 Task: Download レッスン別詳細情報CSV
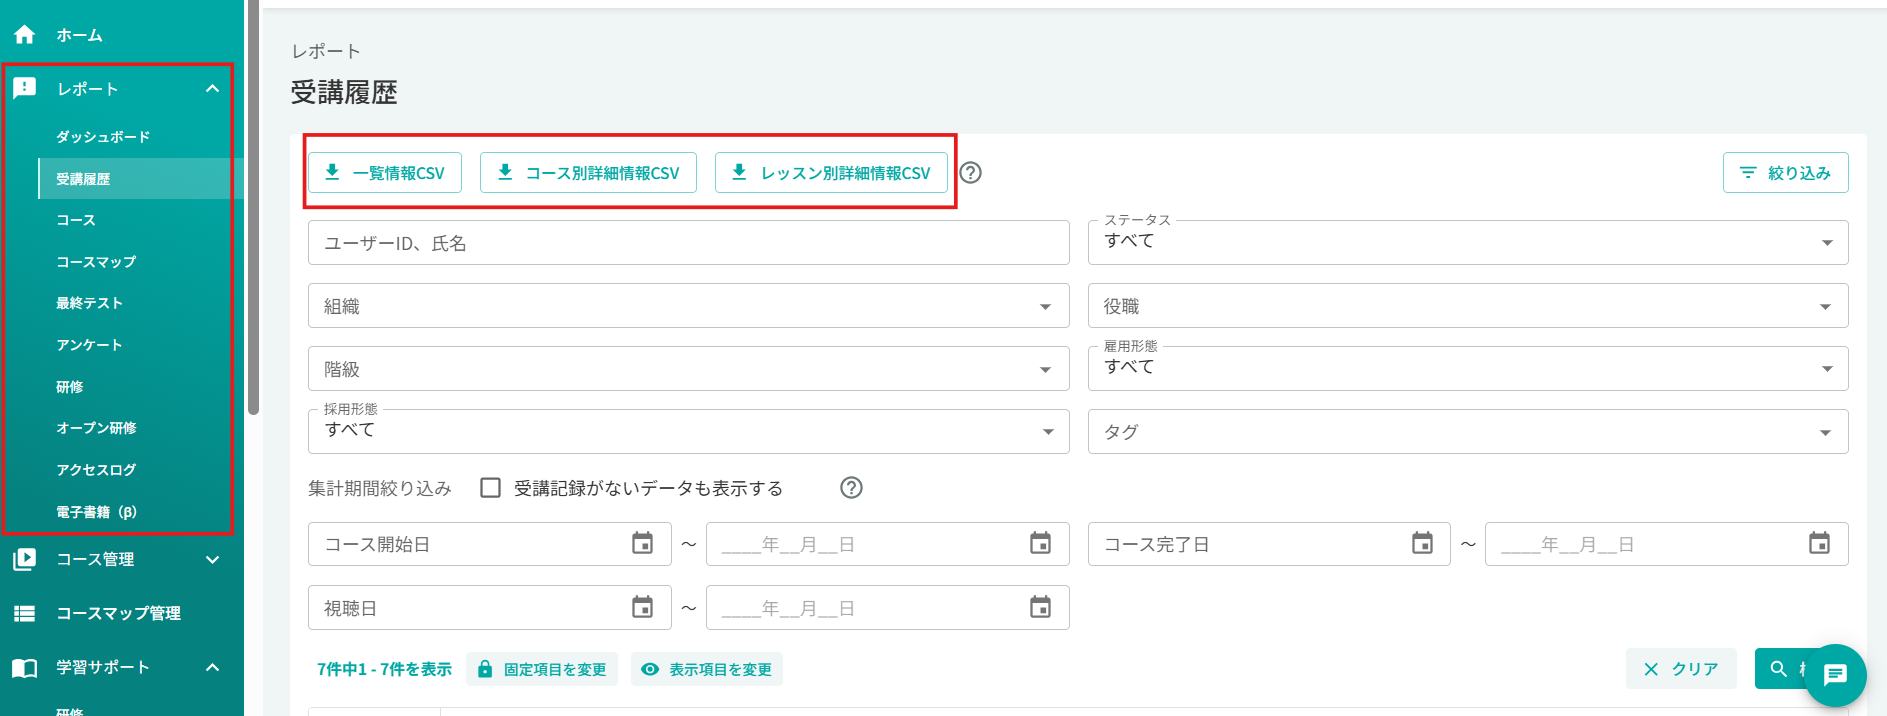(832, 173)
